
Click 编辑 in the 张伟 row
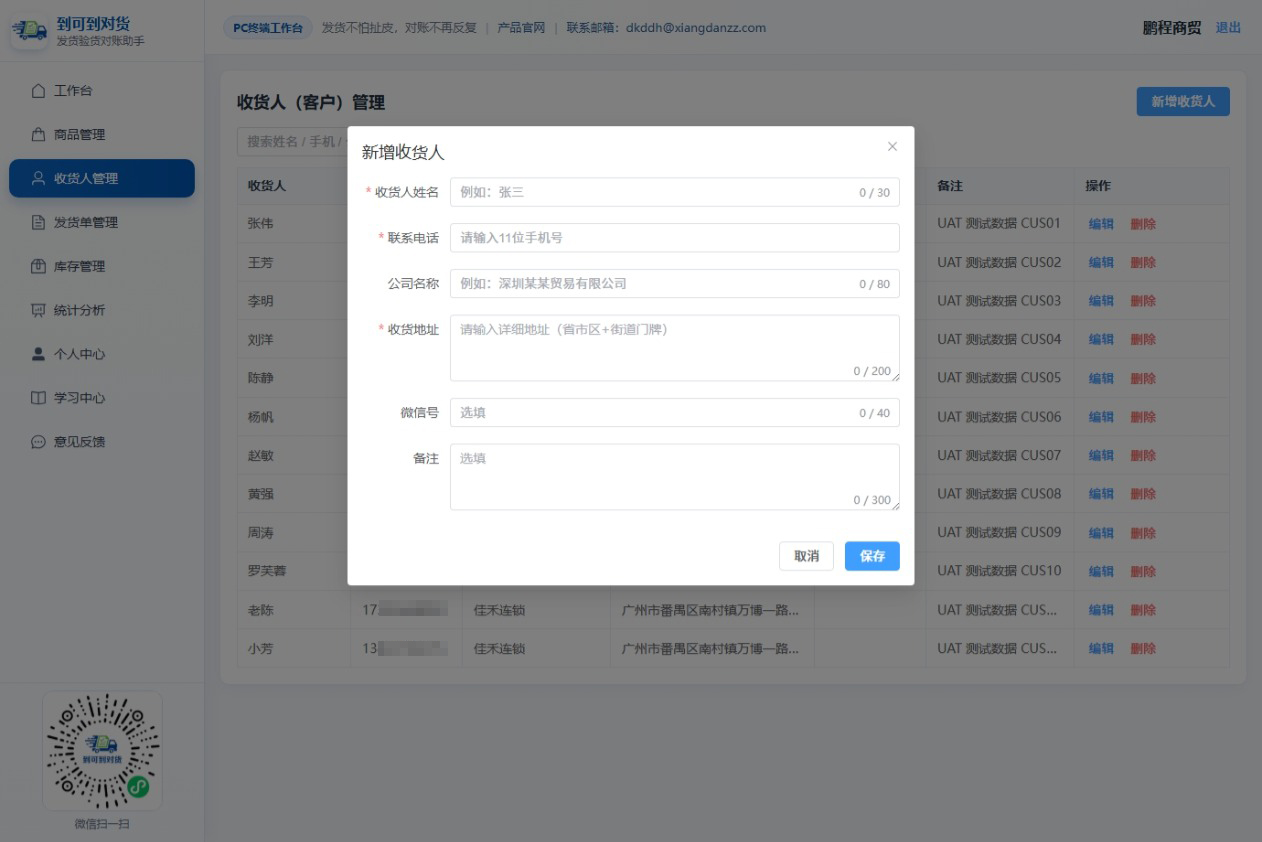1101,224
